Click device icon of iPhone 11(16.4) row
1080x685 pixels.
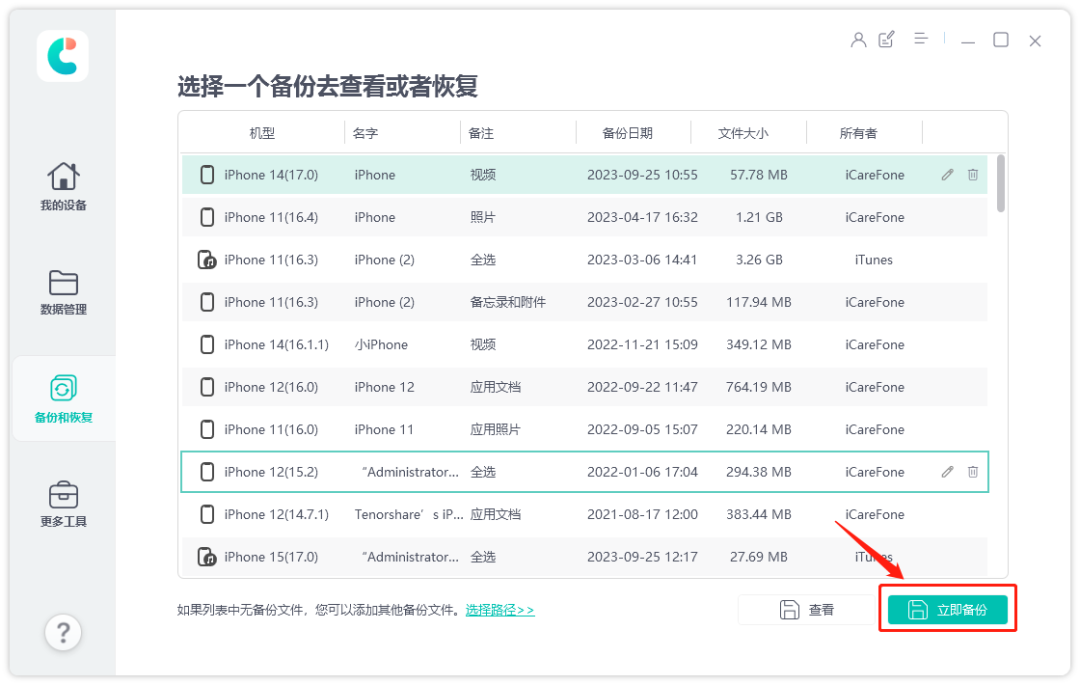(x=207, y=218)
